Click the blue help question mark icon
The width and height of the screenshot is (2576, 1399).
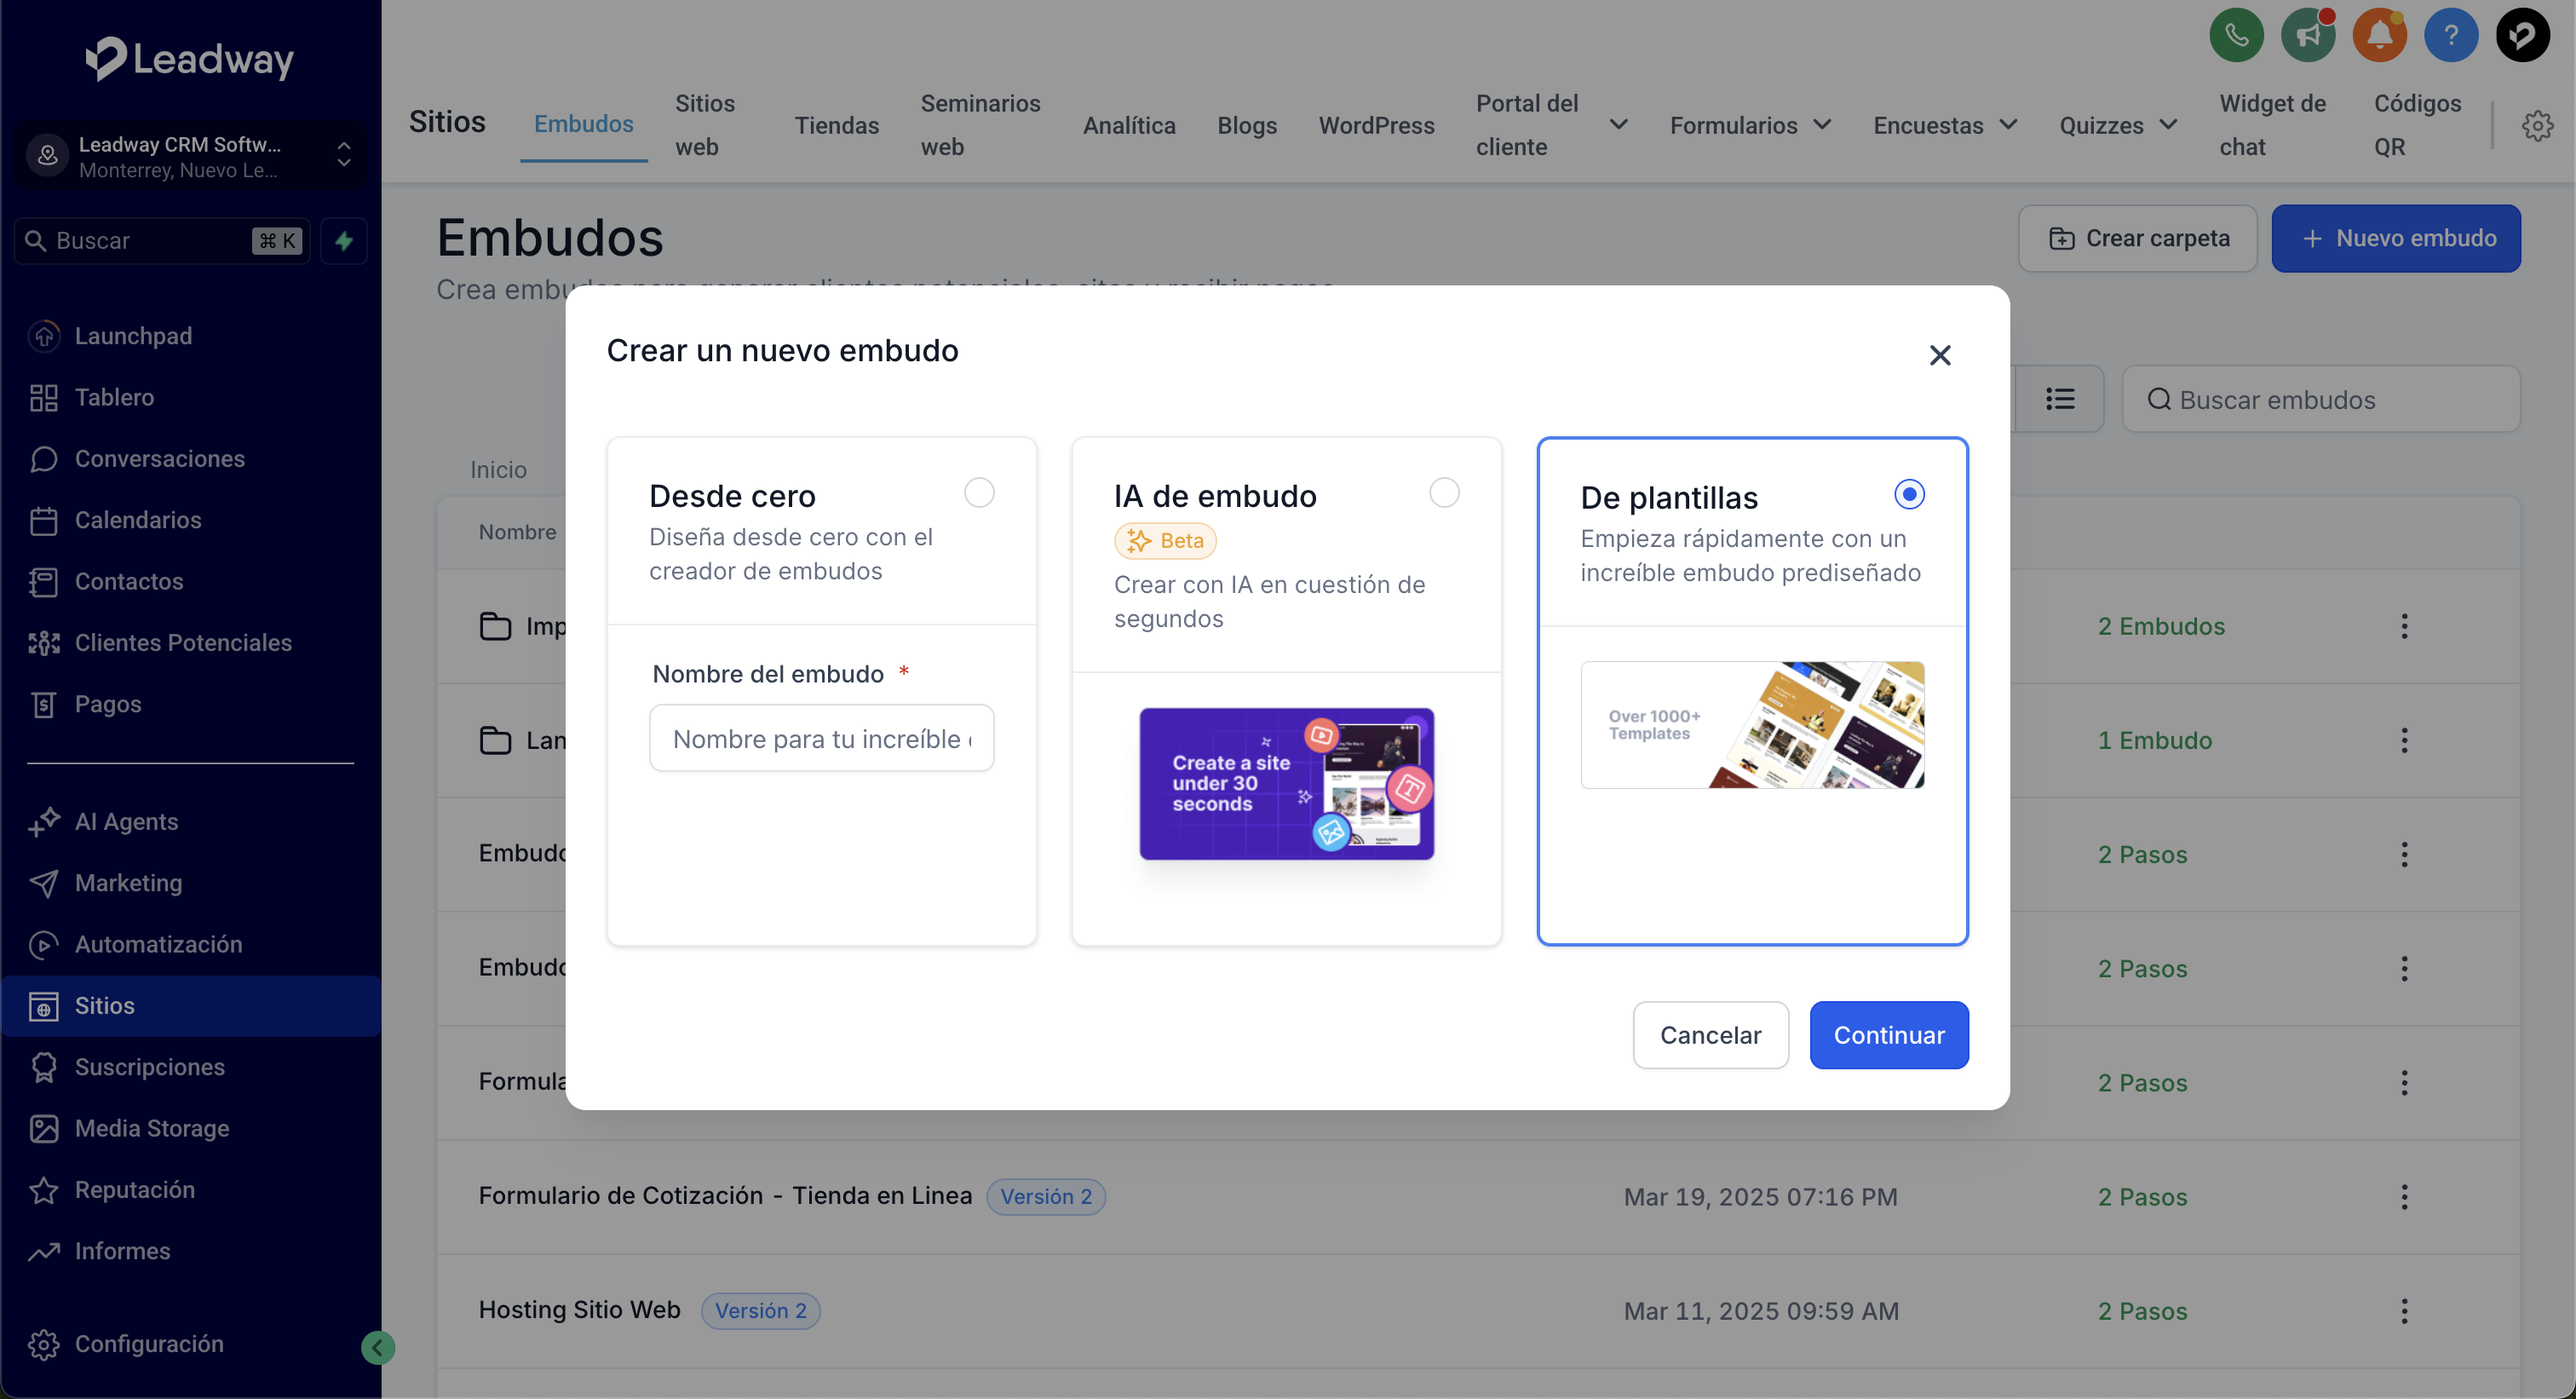coord(2450,36)
